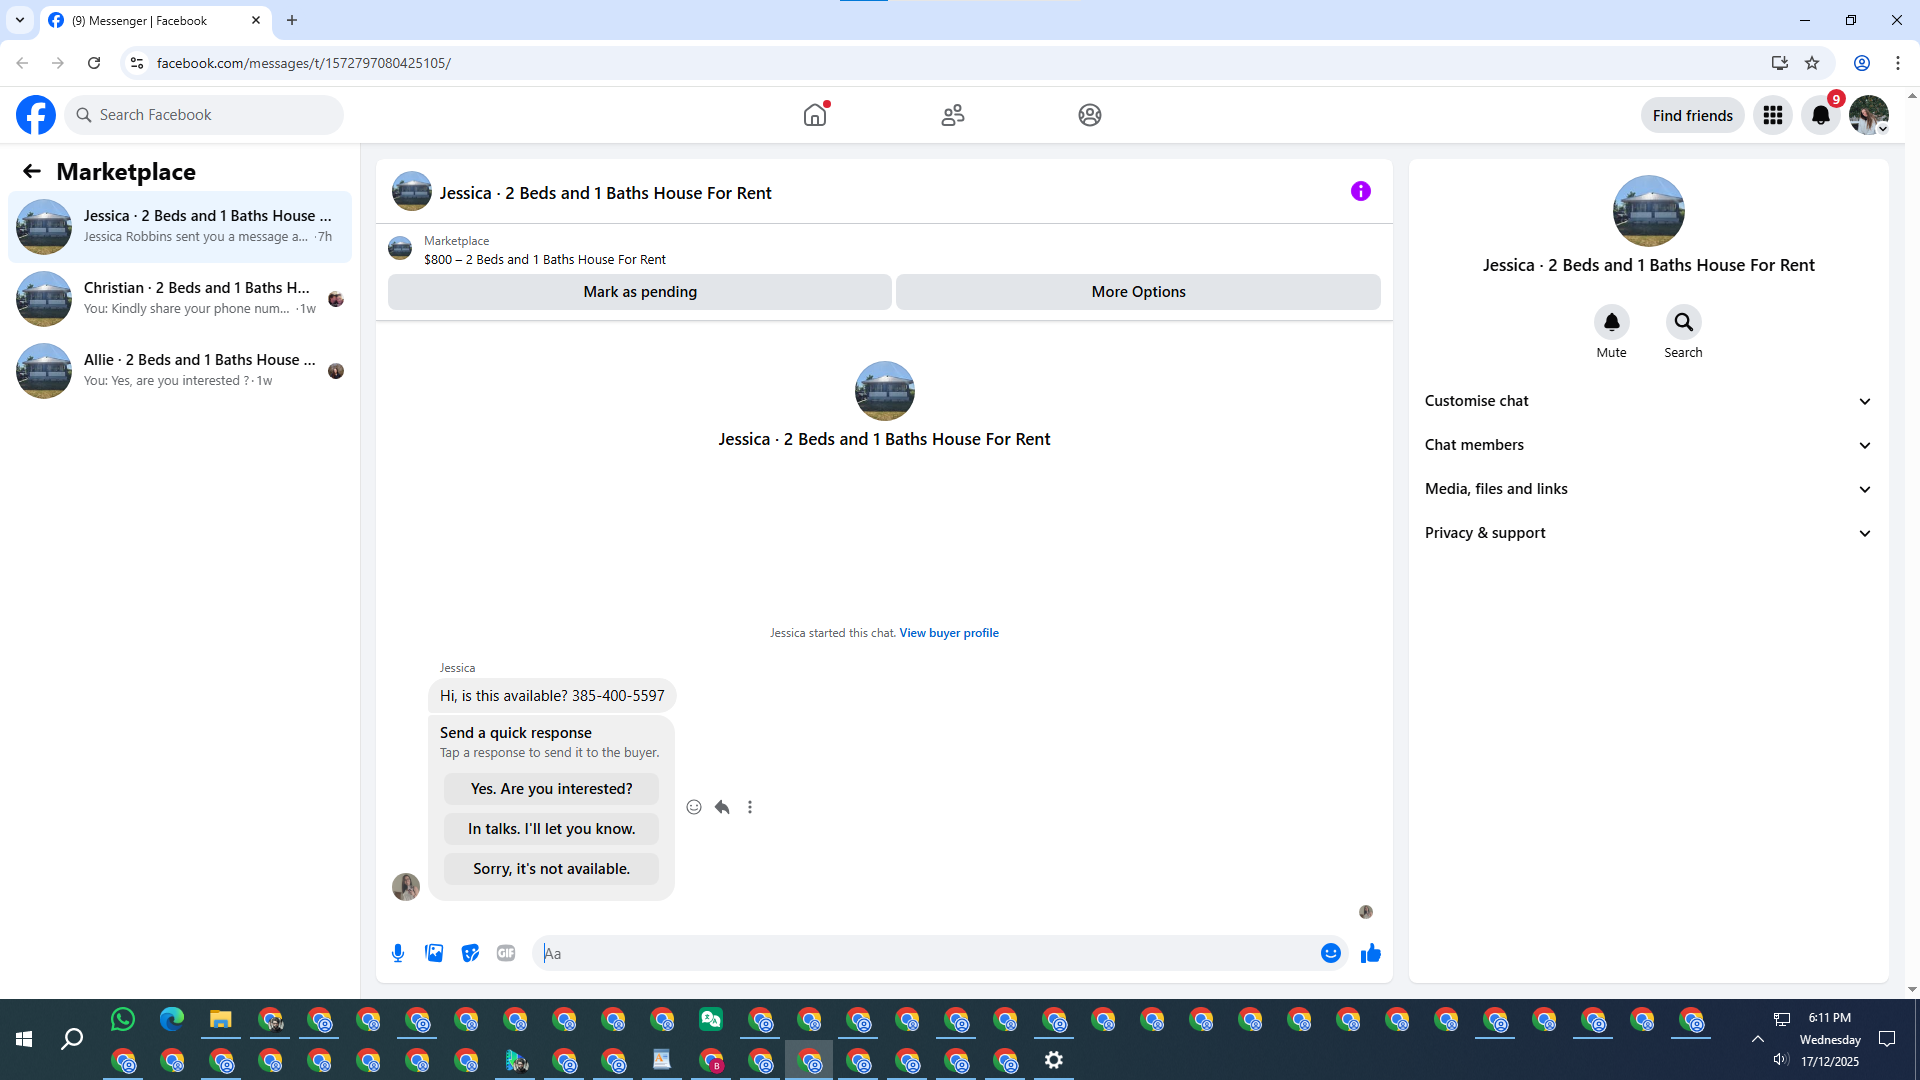
Task: Send a thumbs-up like
Action: [x=1371, y=953]
